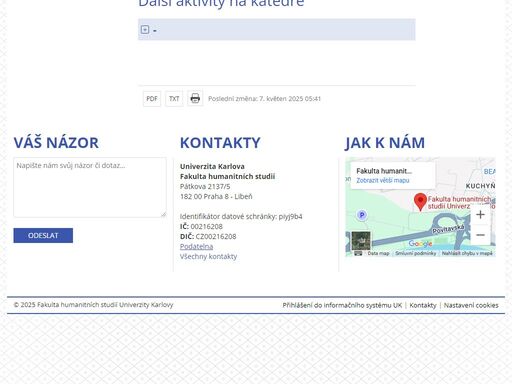Click the red map pin marker
Screen dimensions: 512x384
(420, 201)
